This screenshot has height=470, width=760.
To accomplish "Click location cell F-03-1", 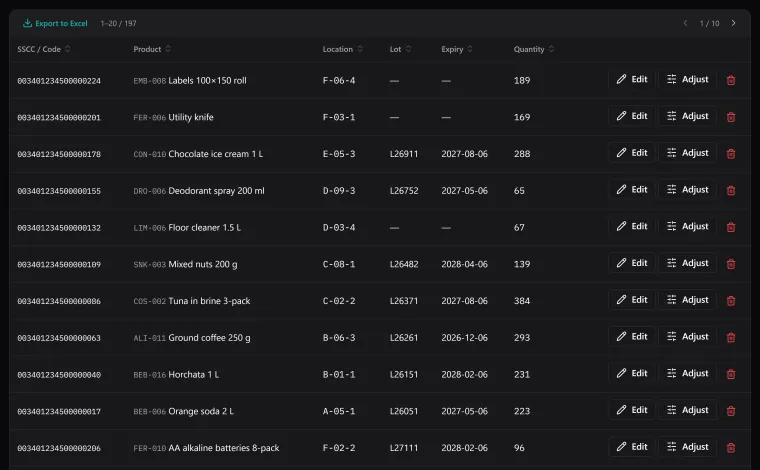I will coord(339,117).
